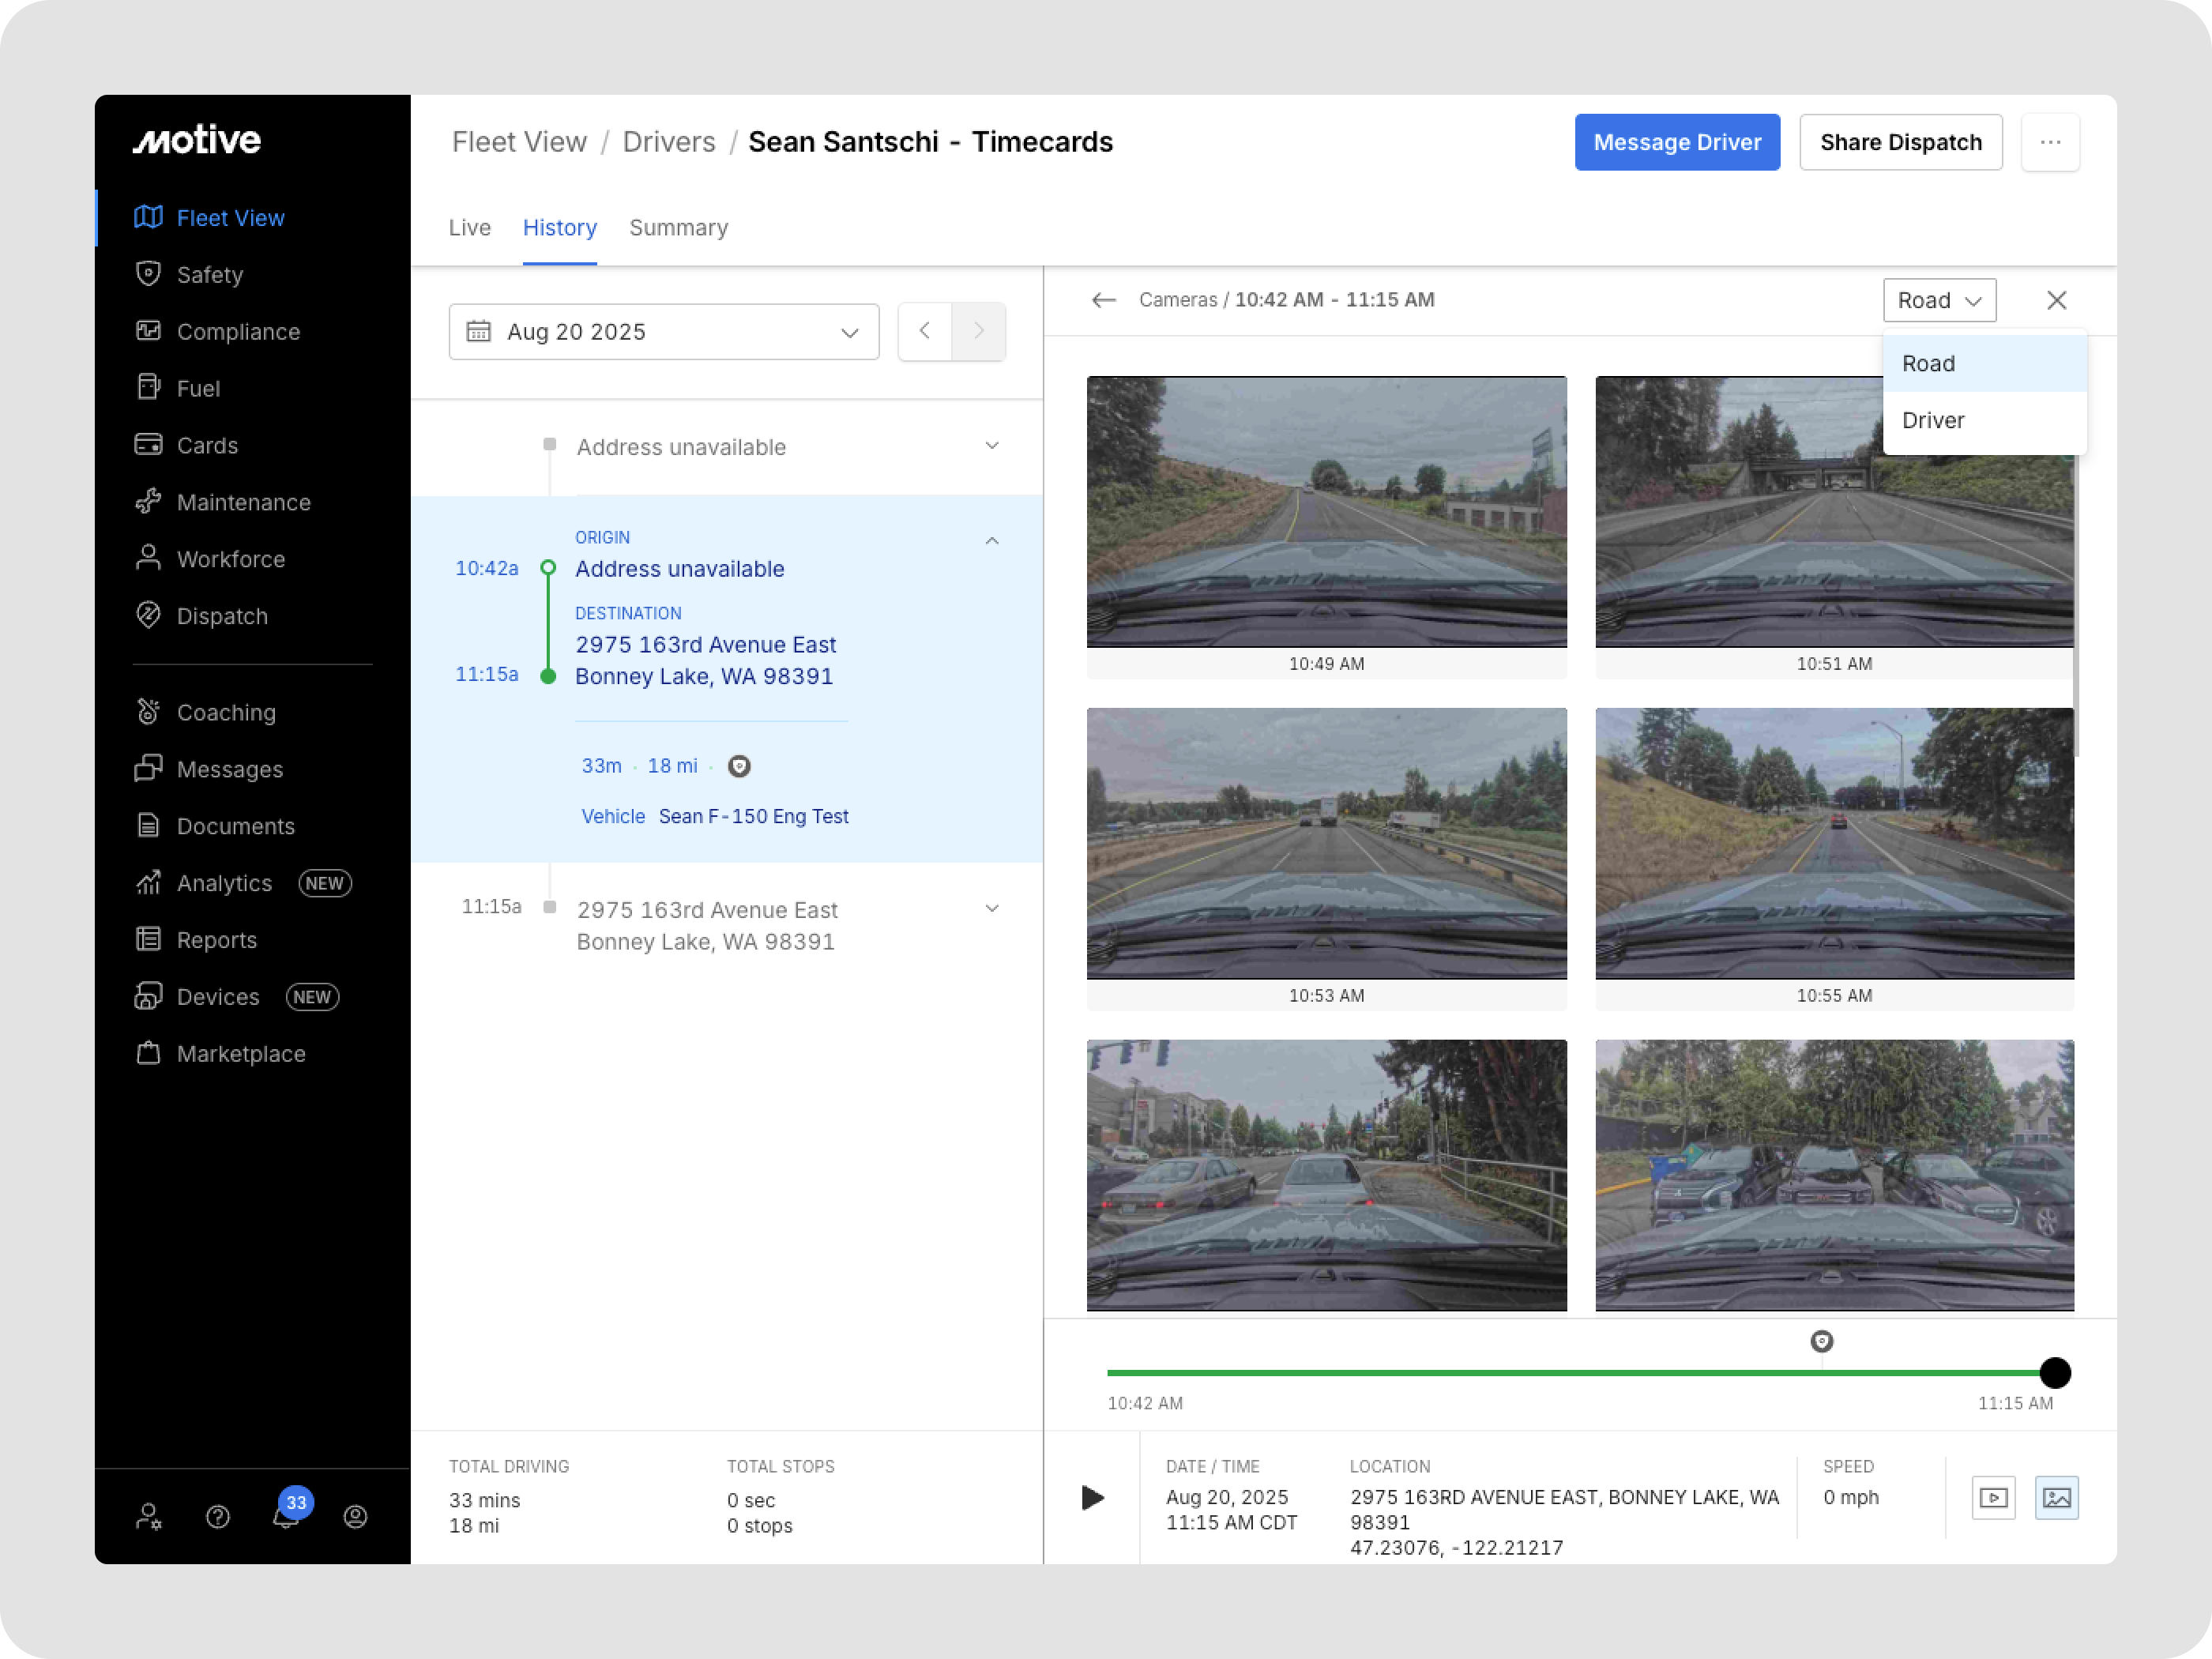This screenshot has width=2212, height=1659.
Task: Open the Aug 20 2025 date picker
Action: (663, 332)
